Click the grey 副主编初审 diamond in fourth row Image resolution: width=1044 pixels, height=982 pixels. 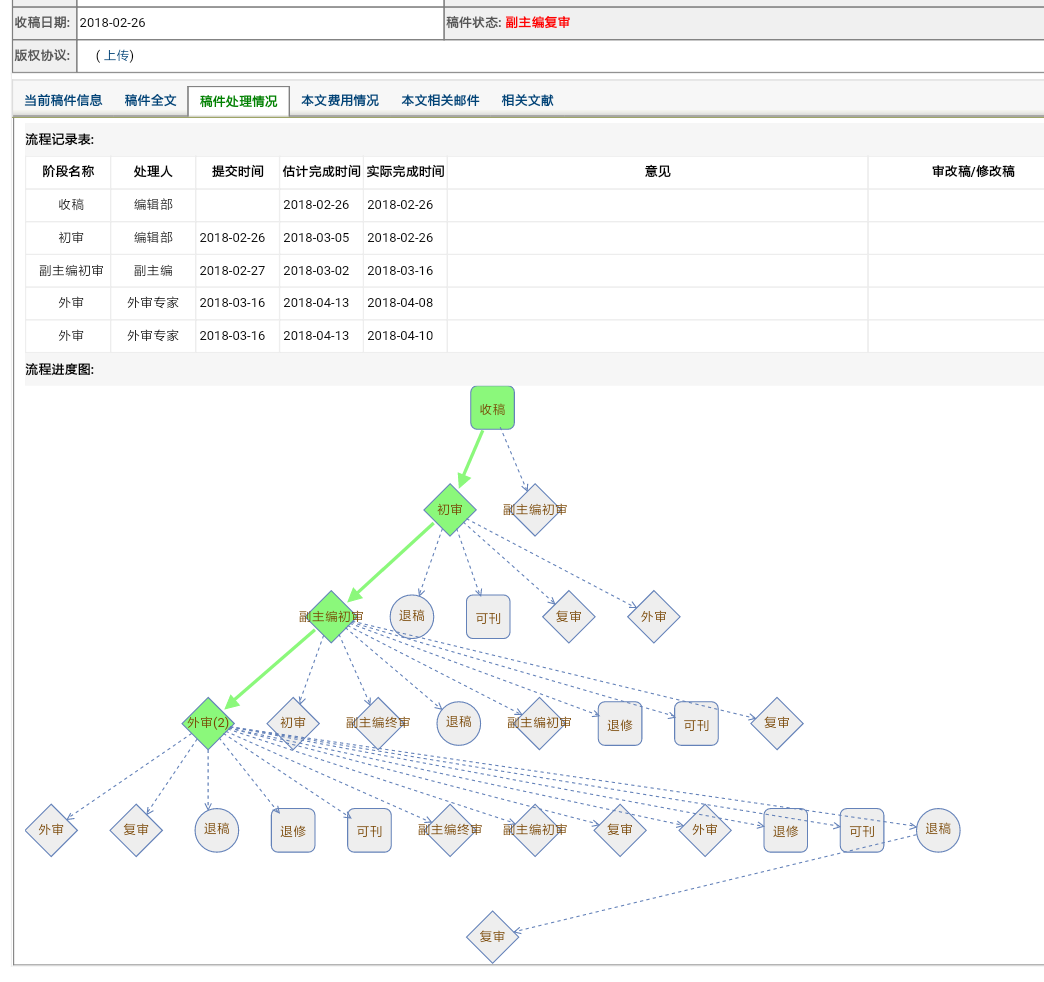coord(539,723)
